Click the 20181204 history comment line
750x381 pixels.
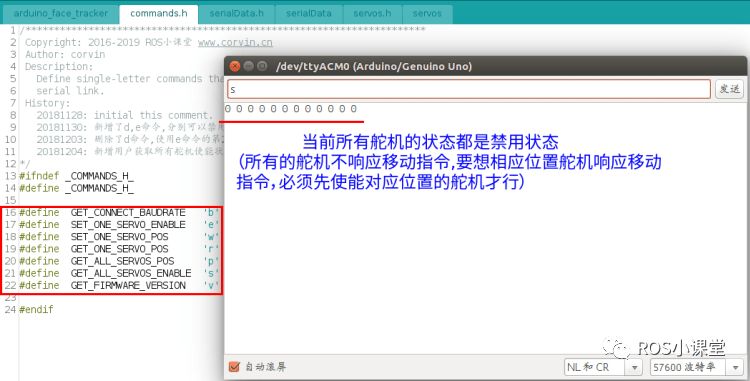tap(130, 152)
